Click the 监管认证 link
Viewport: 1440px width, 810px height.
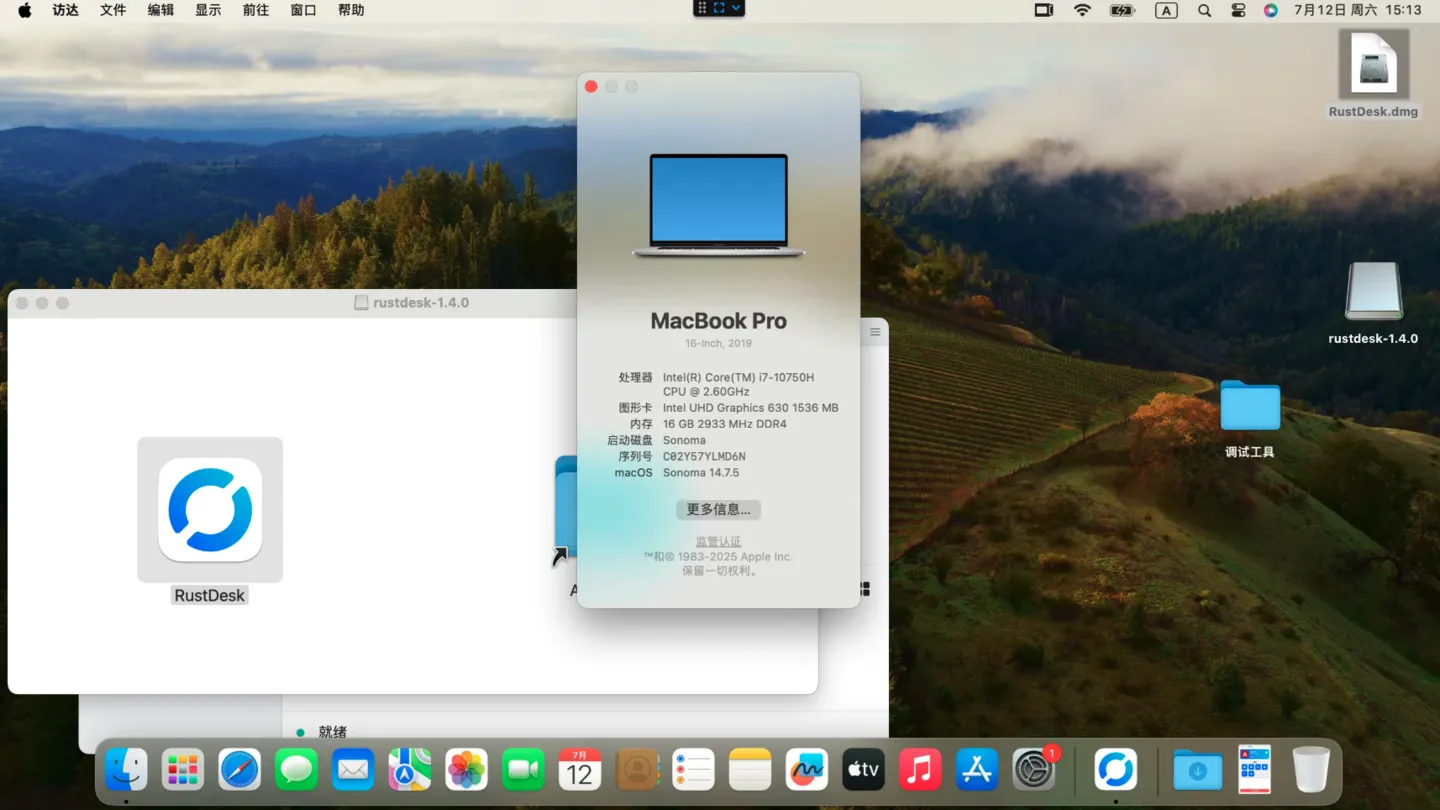[718, 541]
